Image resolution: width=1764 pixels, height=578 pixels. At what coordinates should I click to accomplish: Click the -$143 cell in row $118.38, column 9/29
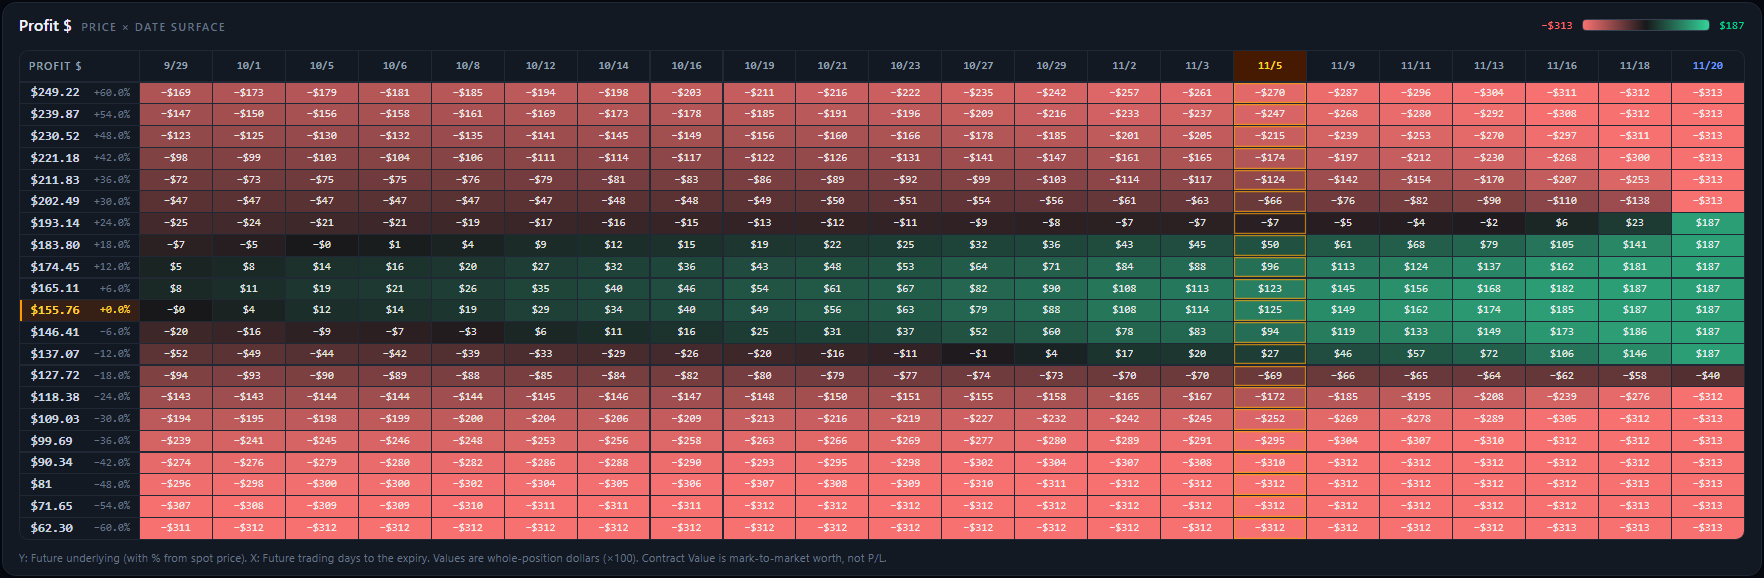click(176, 397)
